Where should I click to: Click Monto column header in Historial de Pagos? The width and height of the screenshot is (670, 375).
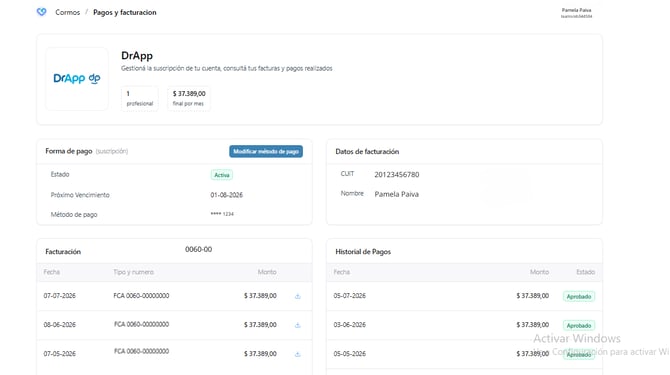[539, 272]
